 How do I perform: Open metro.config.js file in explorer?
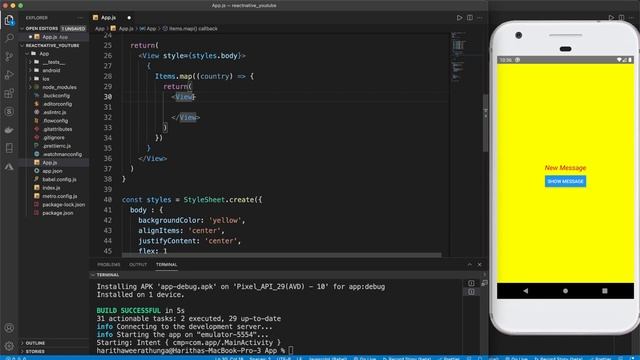click(60, 196)
